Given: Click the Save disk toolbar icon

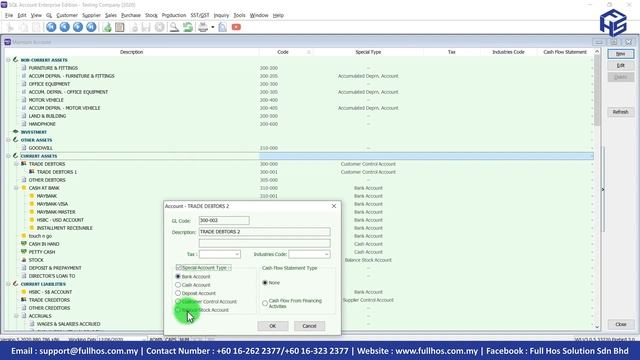Looking at the screenshot, I should pyautogui.click(x=146, y=27).
